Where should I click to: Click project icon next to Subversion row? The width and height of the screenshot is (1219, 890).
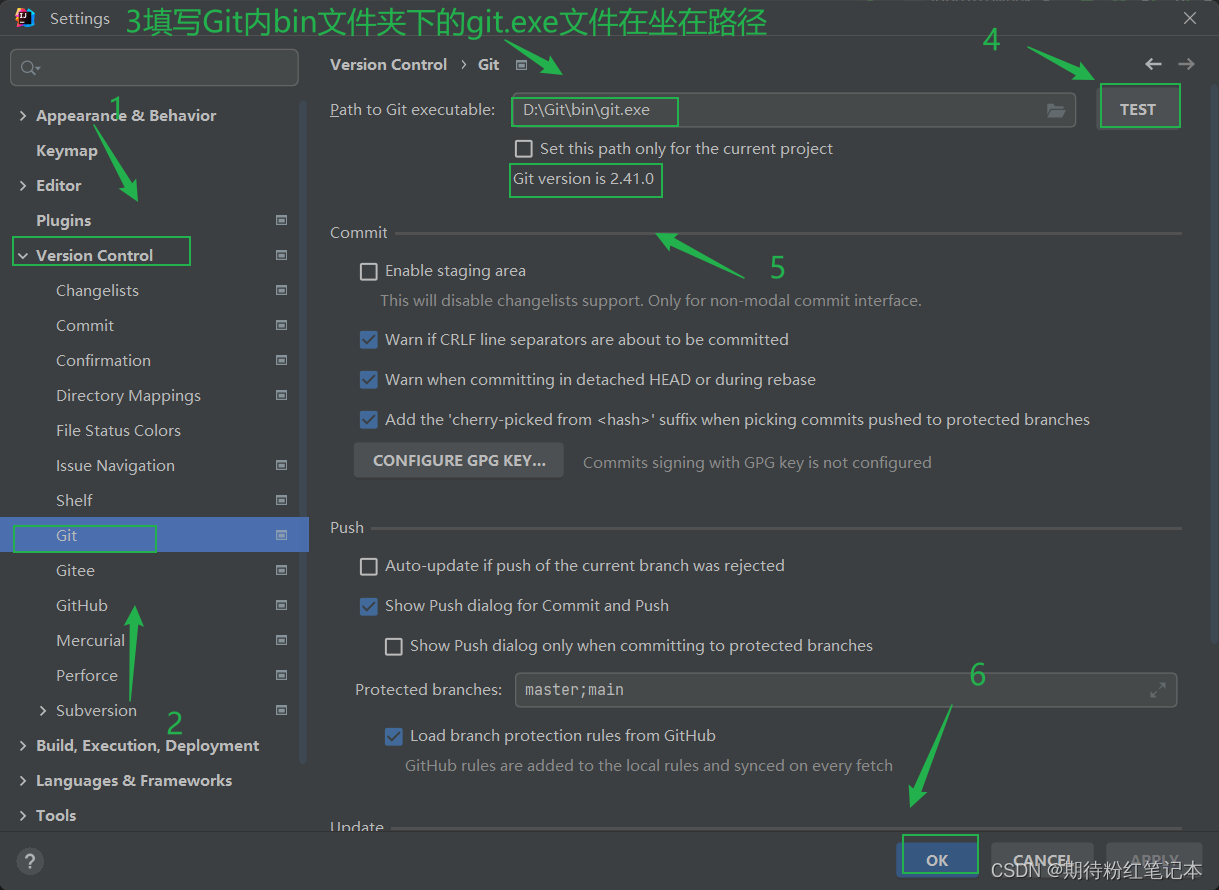click(x=281, y=710)
